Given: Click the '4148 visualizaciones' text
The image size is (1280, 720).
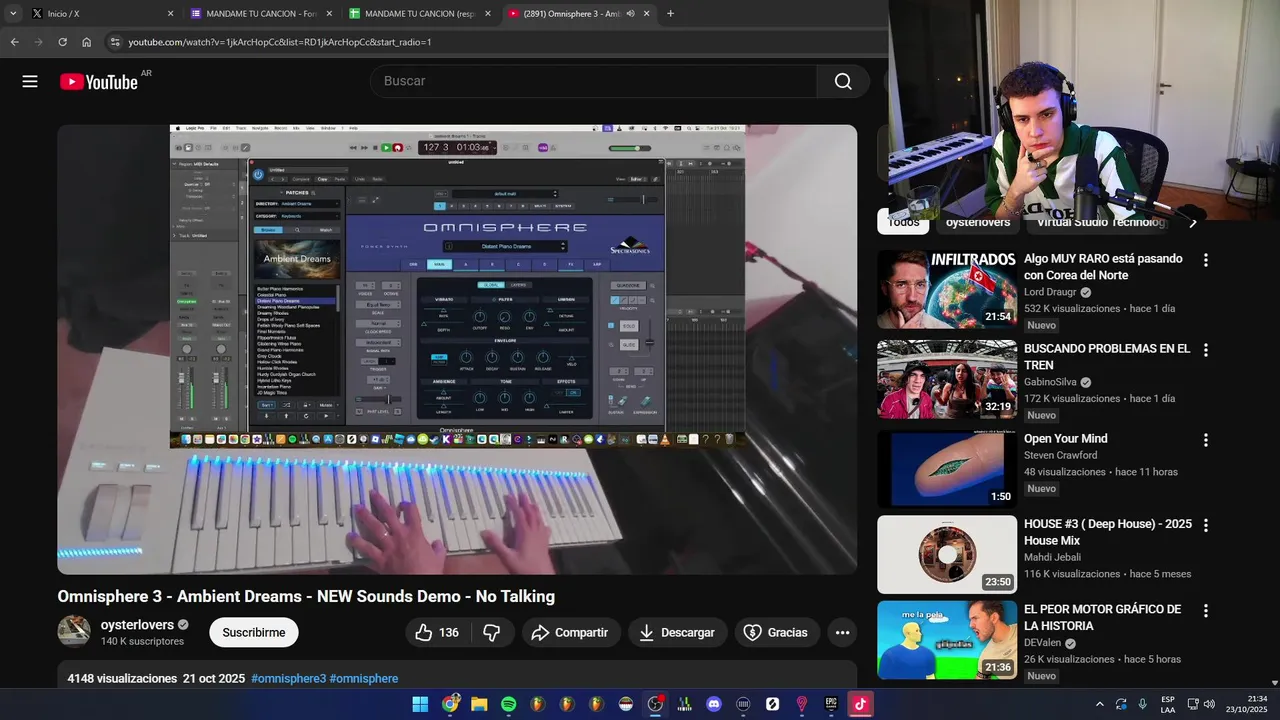Looking at the screenshot, I should click(122, 679).
